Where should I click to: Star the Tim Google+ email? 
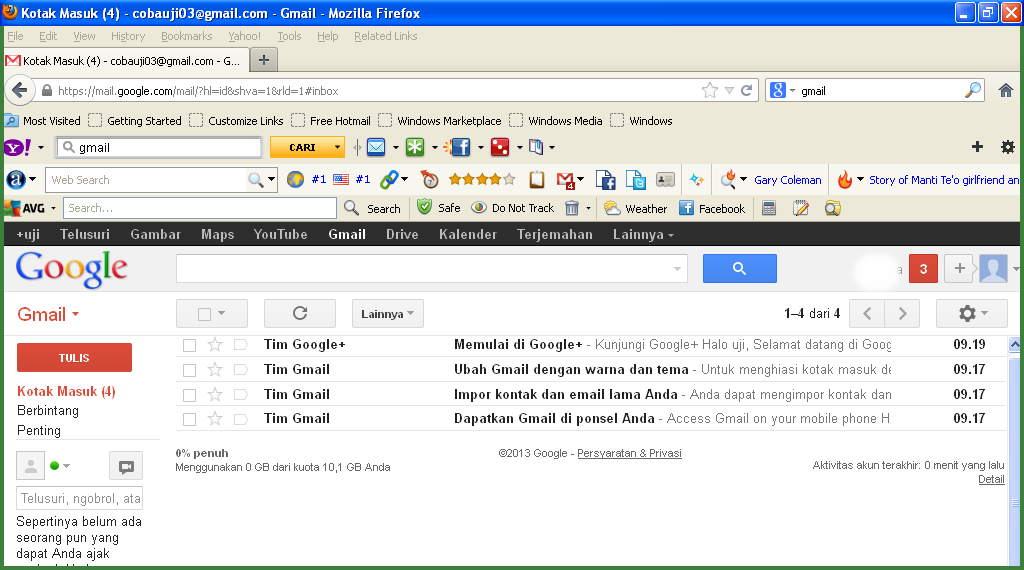215,344
